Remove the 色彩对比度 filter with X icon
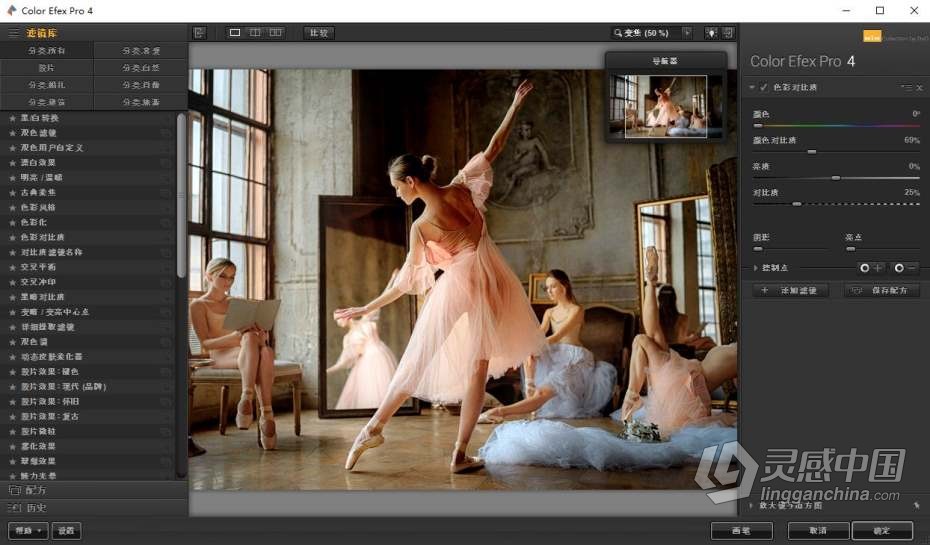This screenshot has width=930, height=545. 919,88
